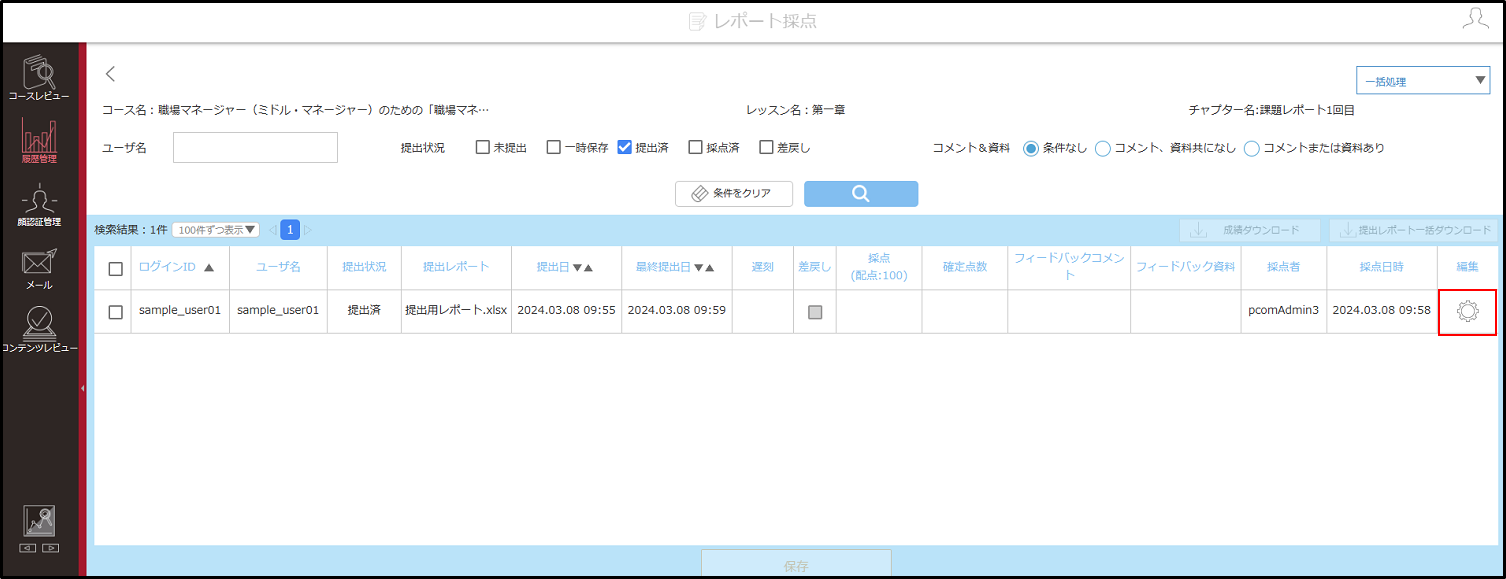This screenshot has height=579, width=1506.
Task: Open the Content Review (コンテンツレビュー) sidebar icon
Action: tap(39, 329)
